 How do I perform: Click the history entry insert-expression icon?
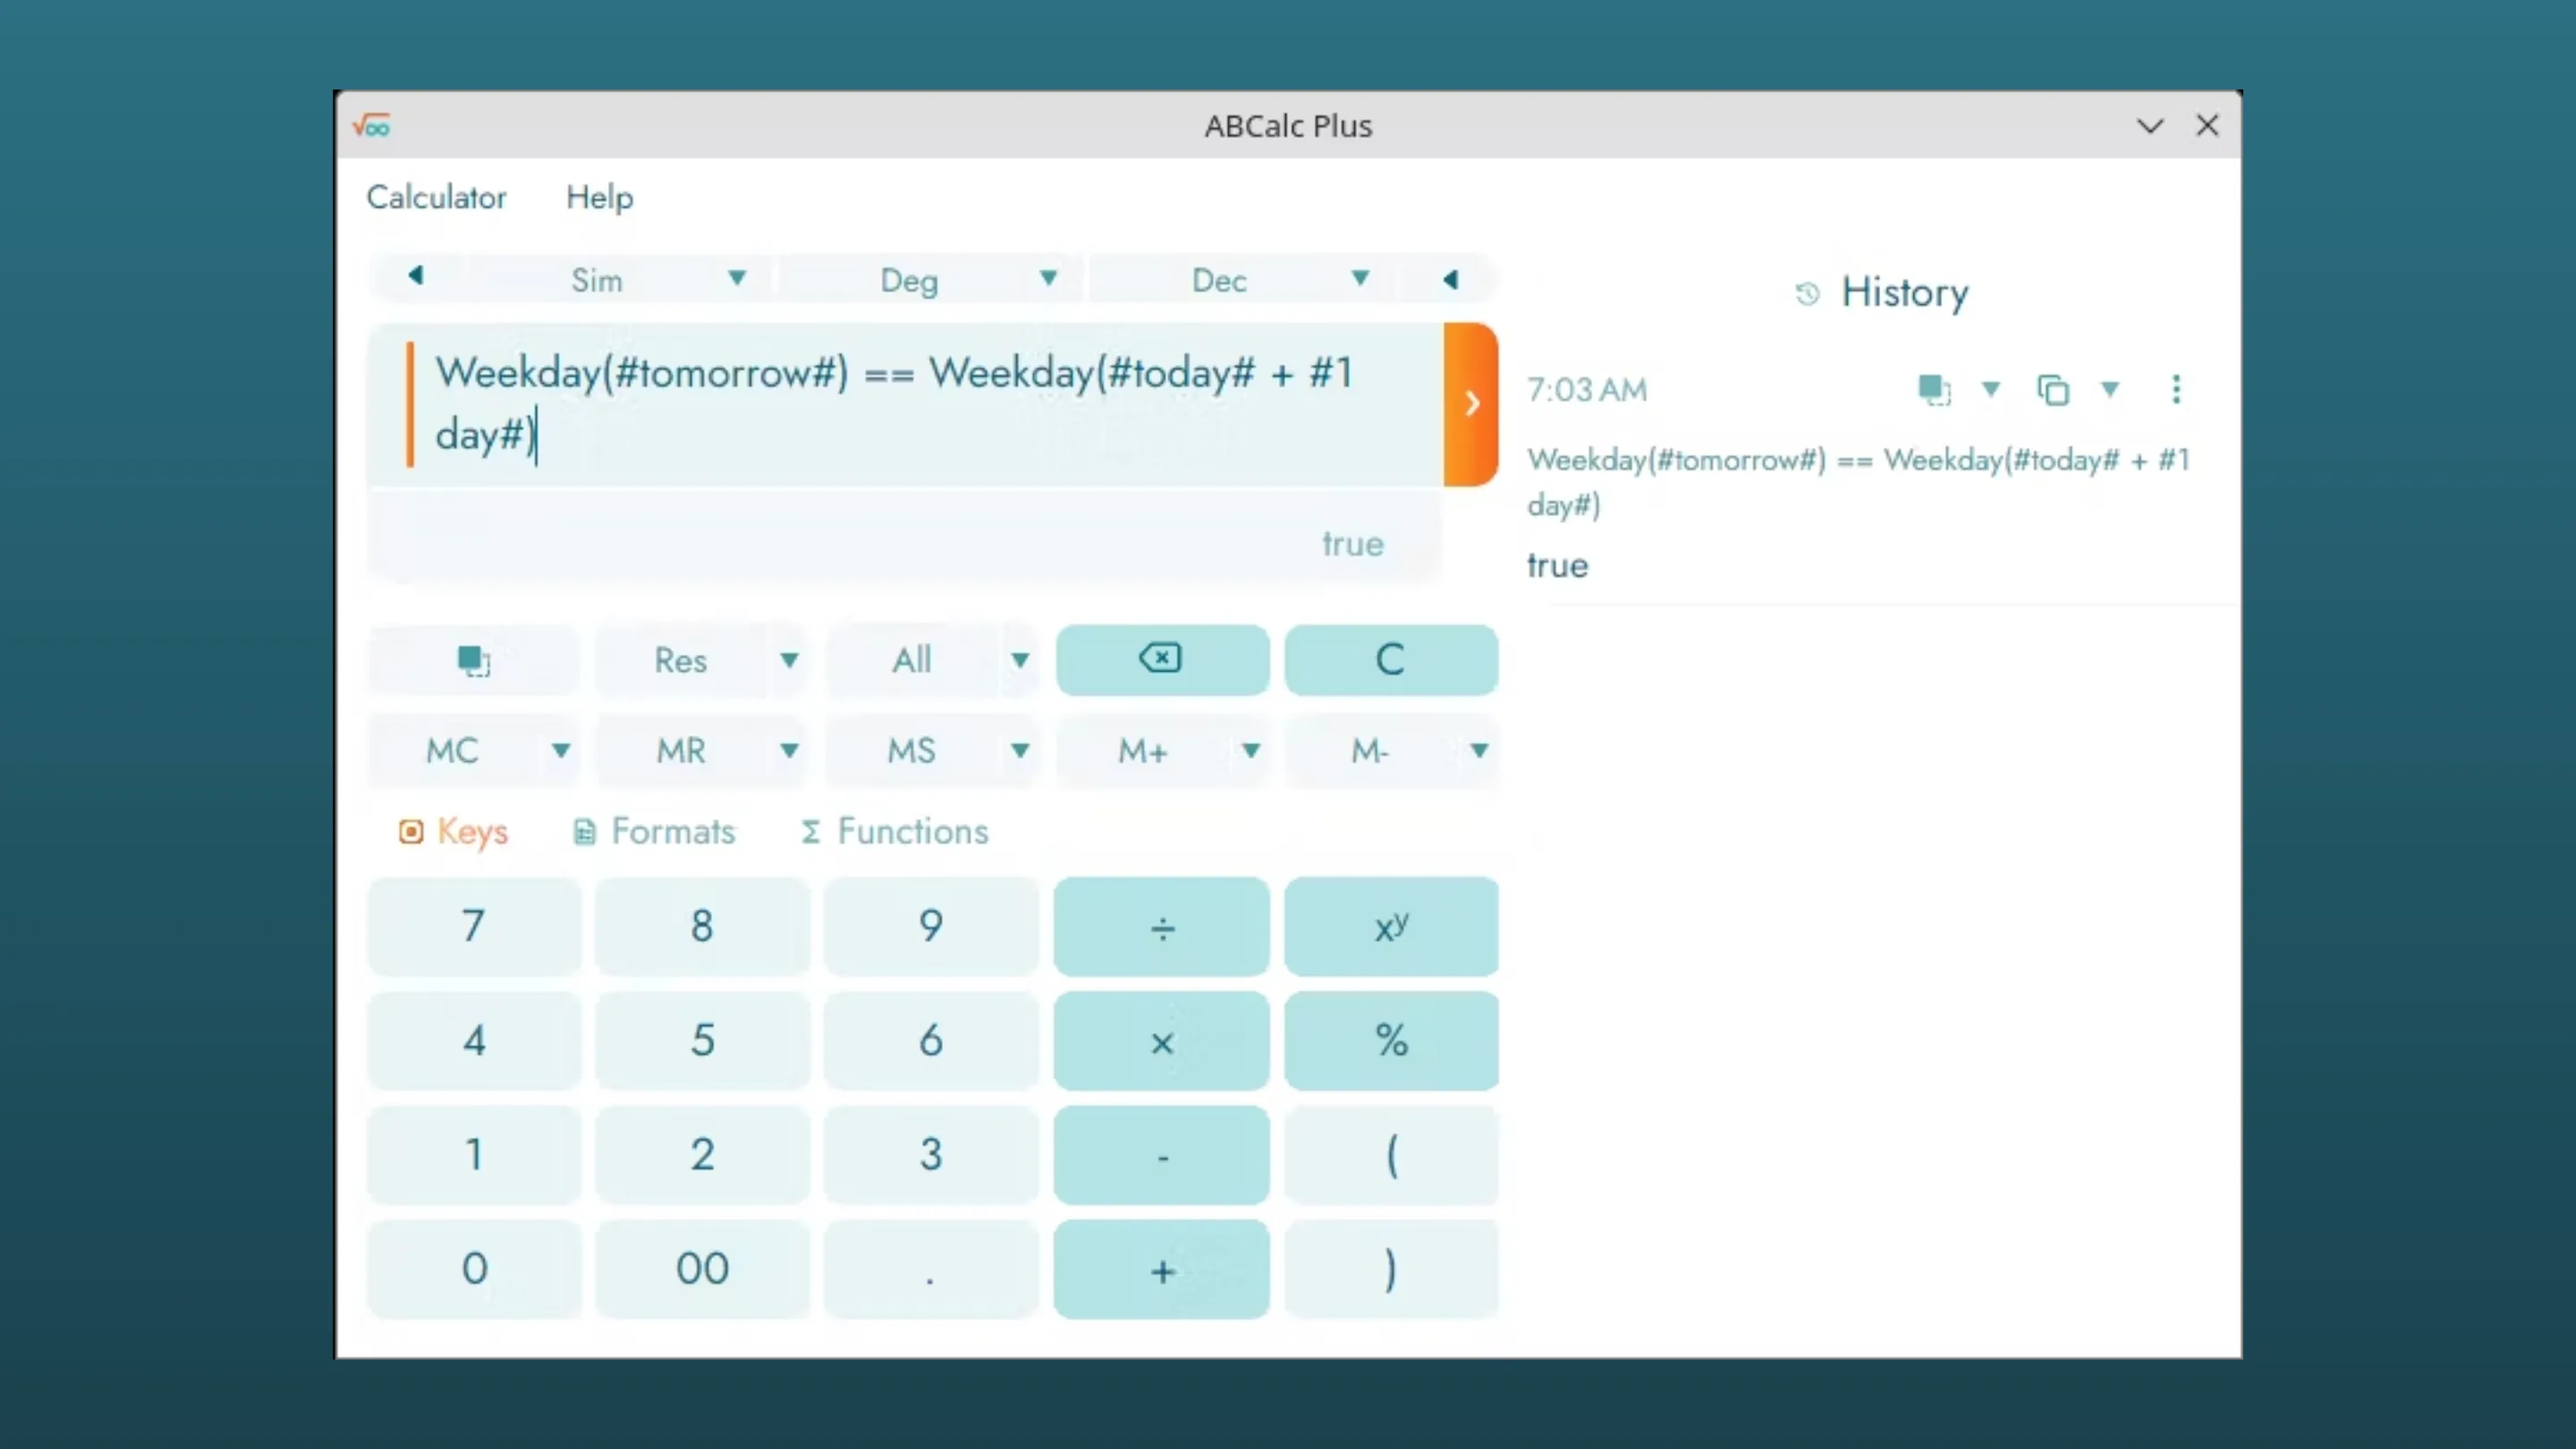pos(1934,389)
